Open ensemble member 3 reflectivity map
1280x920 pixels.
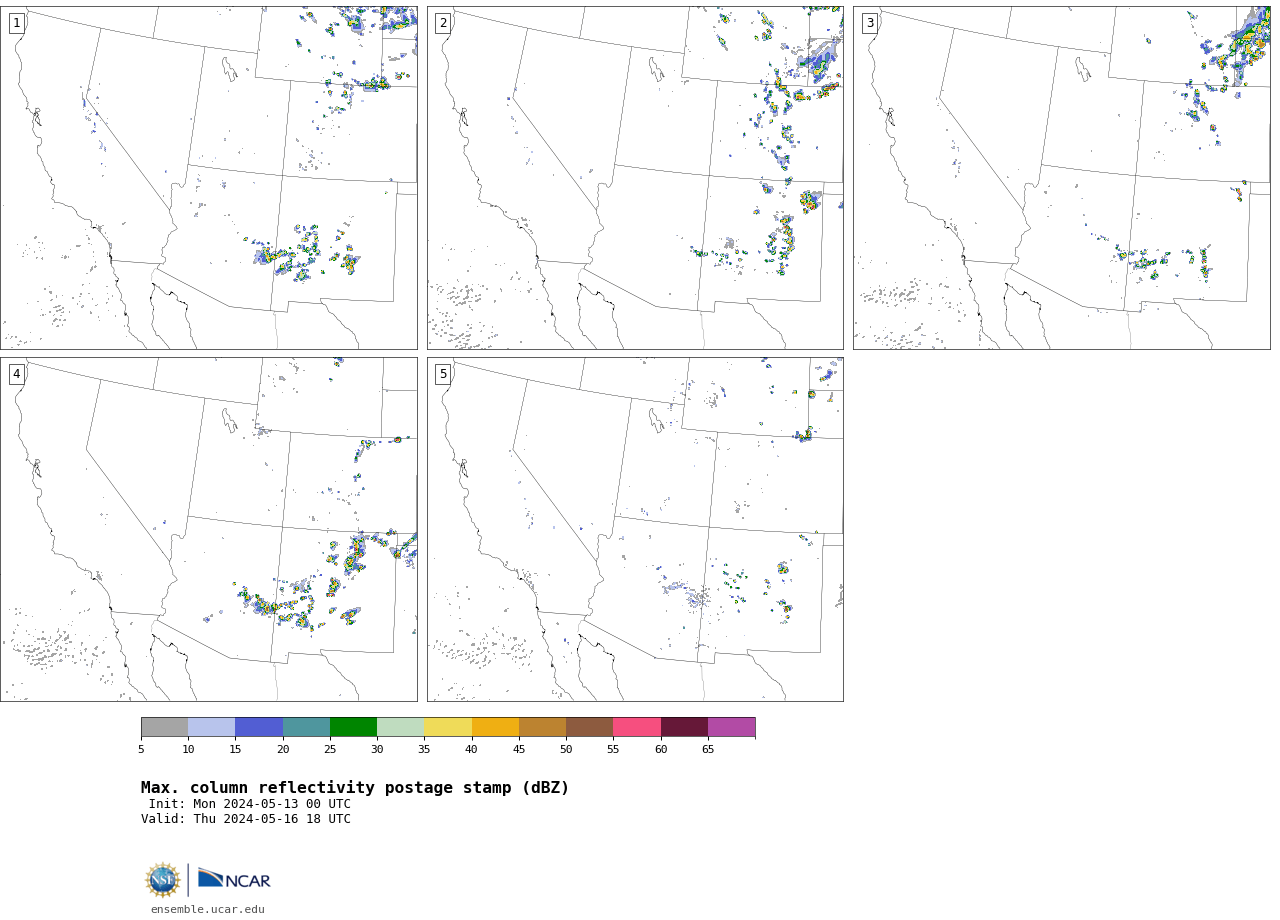click(x=1062, y=178)
